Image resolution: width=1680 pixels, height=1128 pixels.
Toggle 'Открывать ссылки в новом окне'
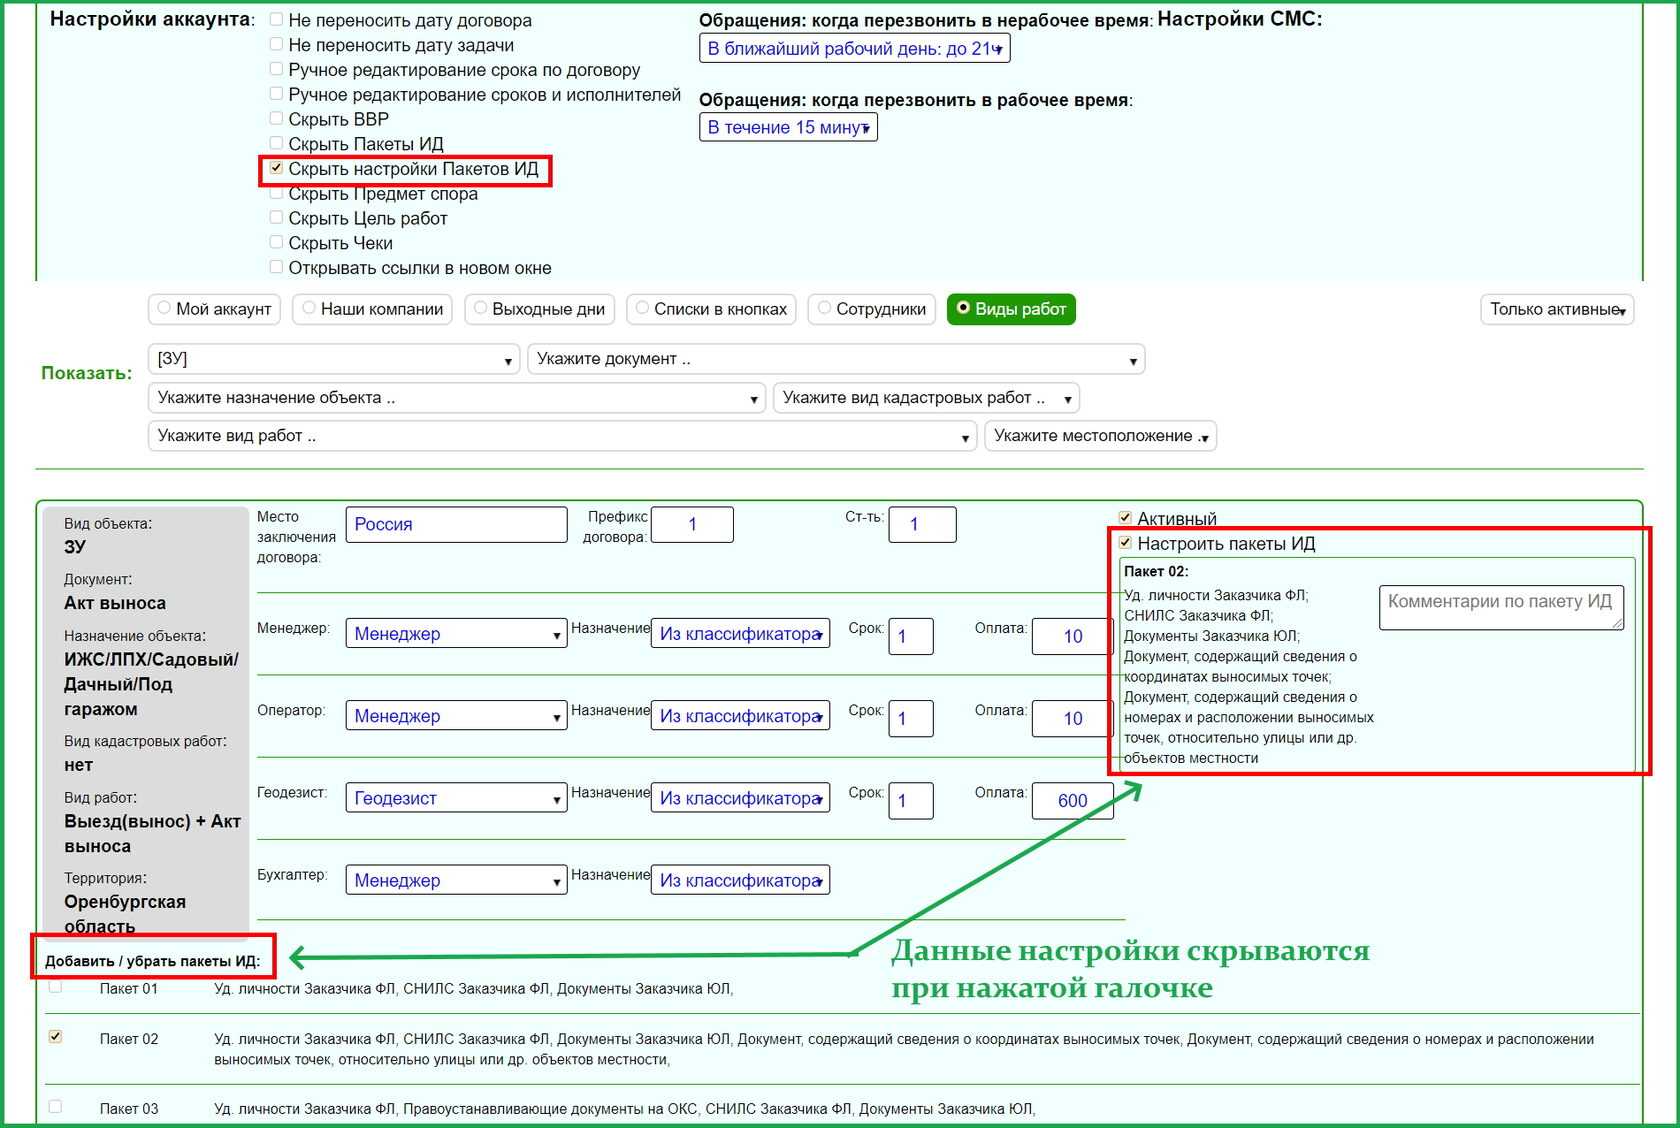[276, 267]
